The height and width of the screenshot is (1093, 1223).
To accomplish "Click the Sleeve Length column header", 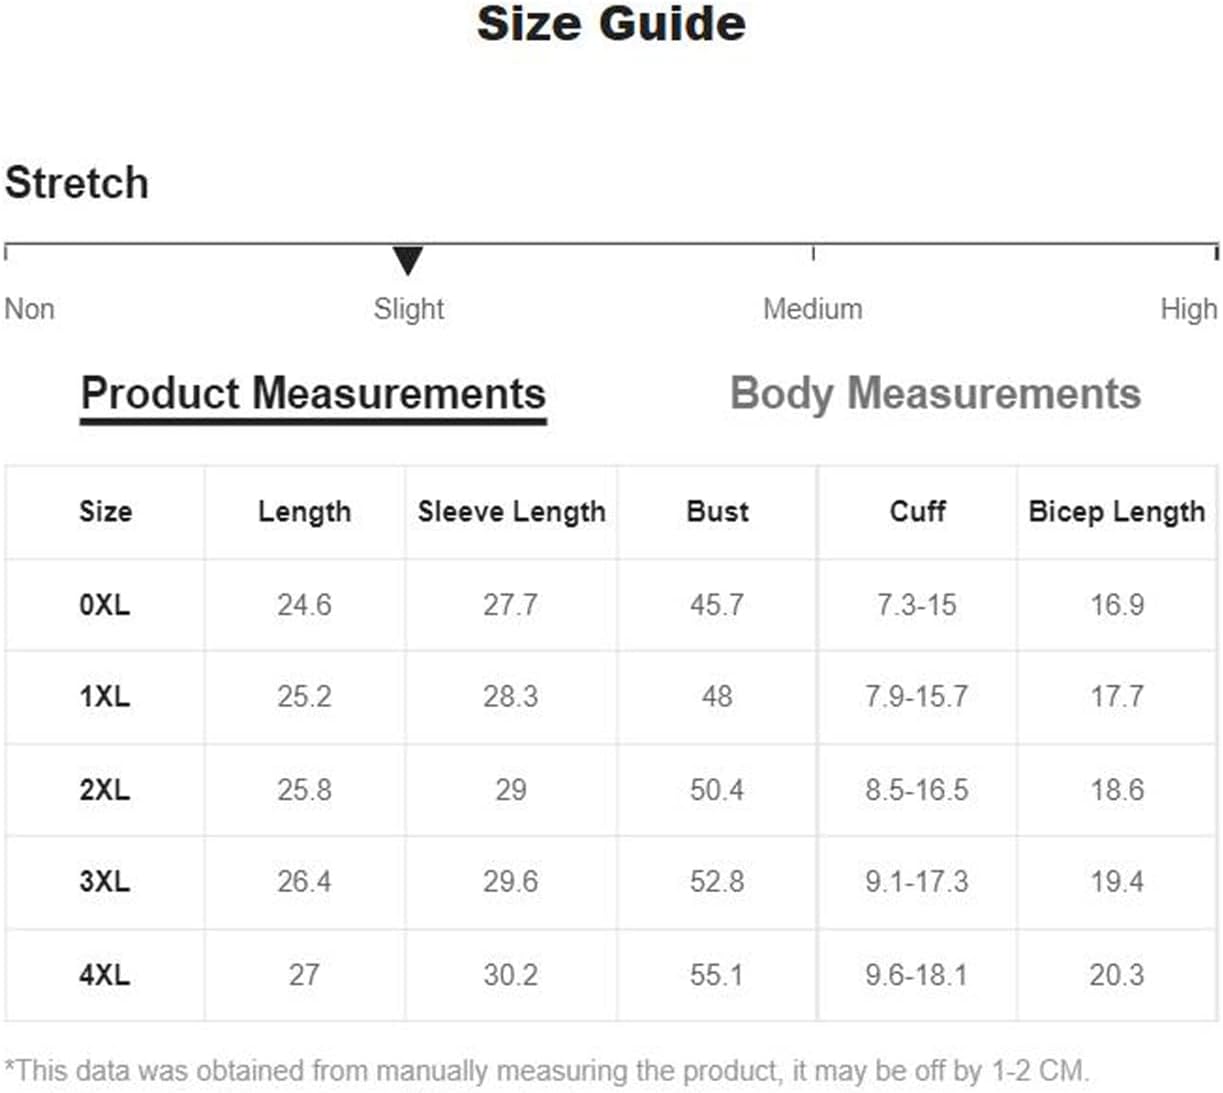I will [x=511, y=512].
